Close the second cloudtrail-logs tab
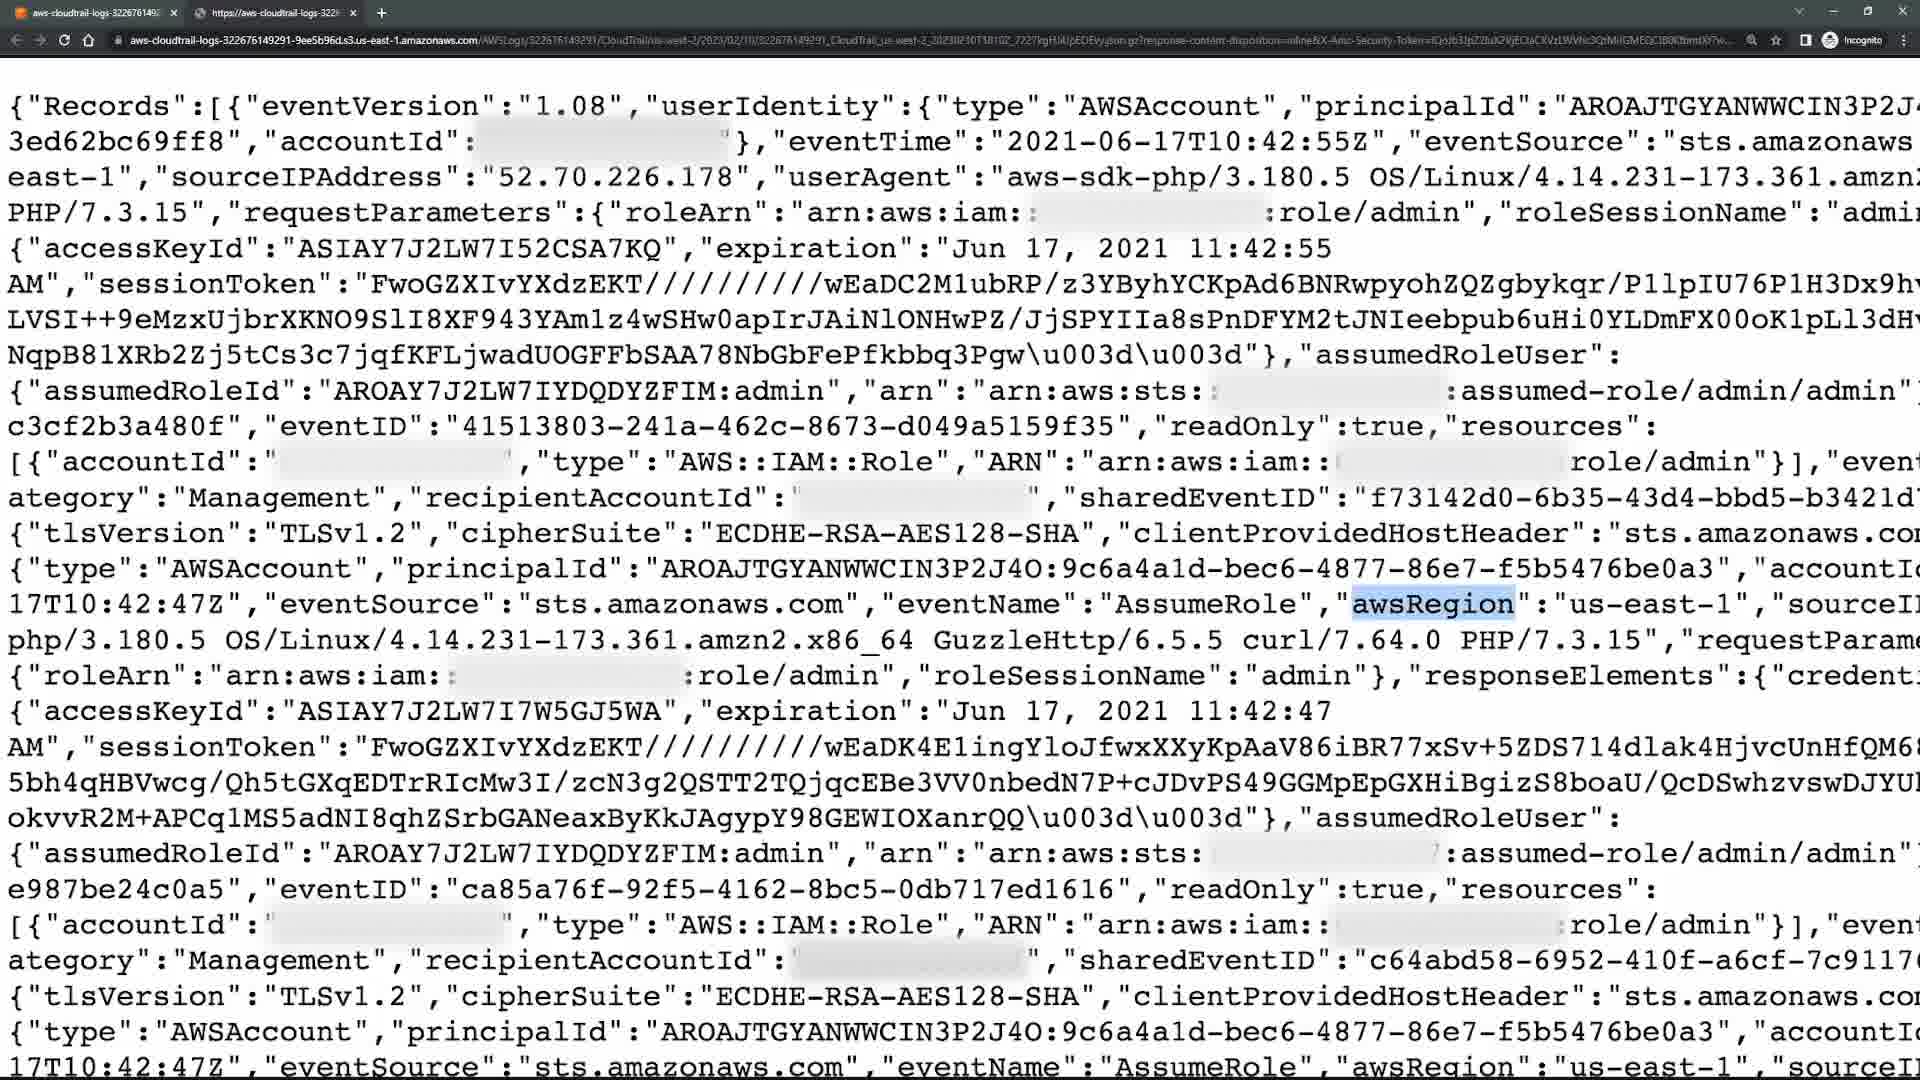 pos(353,13)
